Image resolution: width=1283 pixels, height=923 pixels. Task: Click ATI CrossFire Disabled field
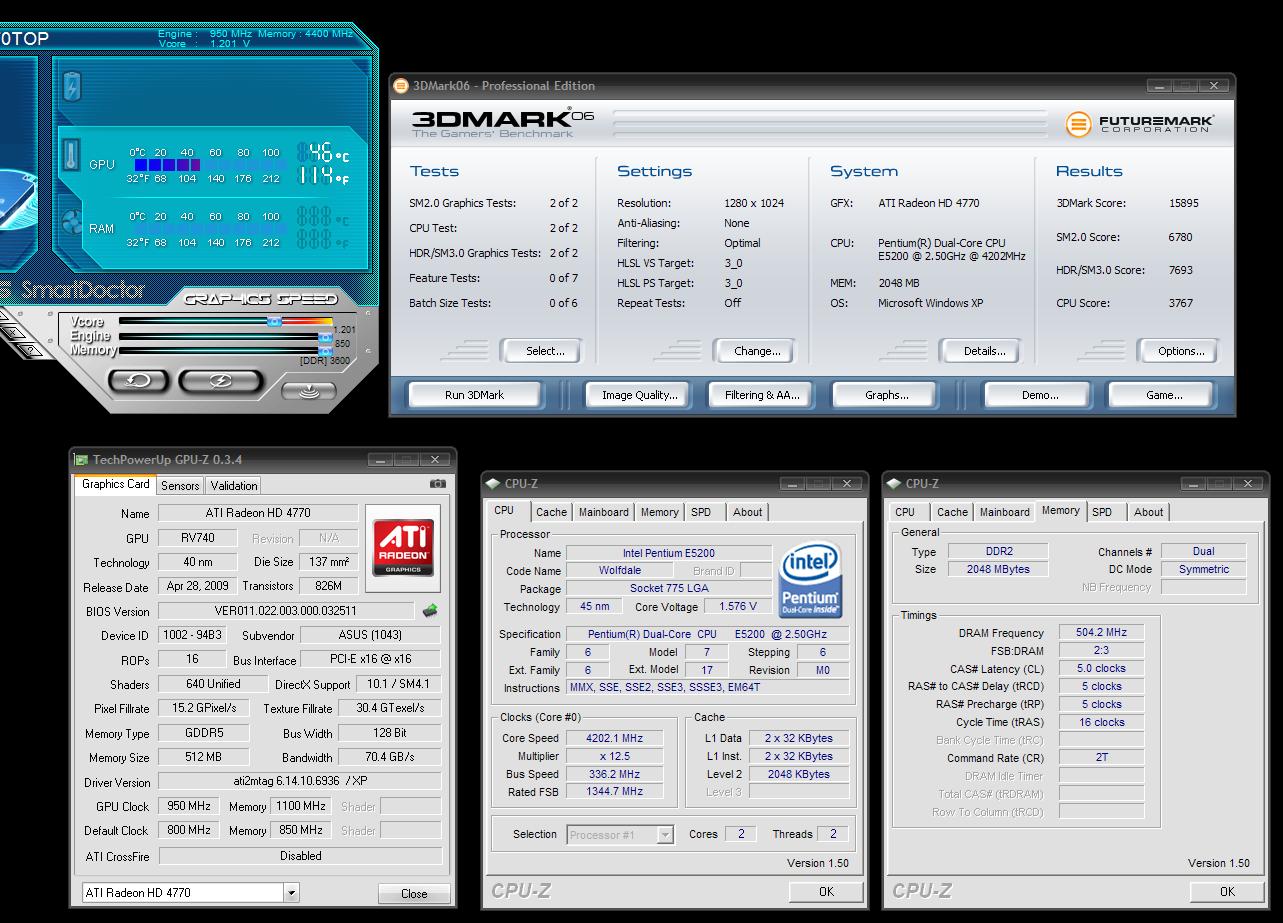300,856
